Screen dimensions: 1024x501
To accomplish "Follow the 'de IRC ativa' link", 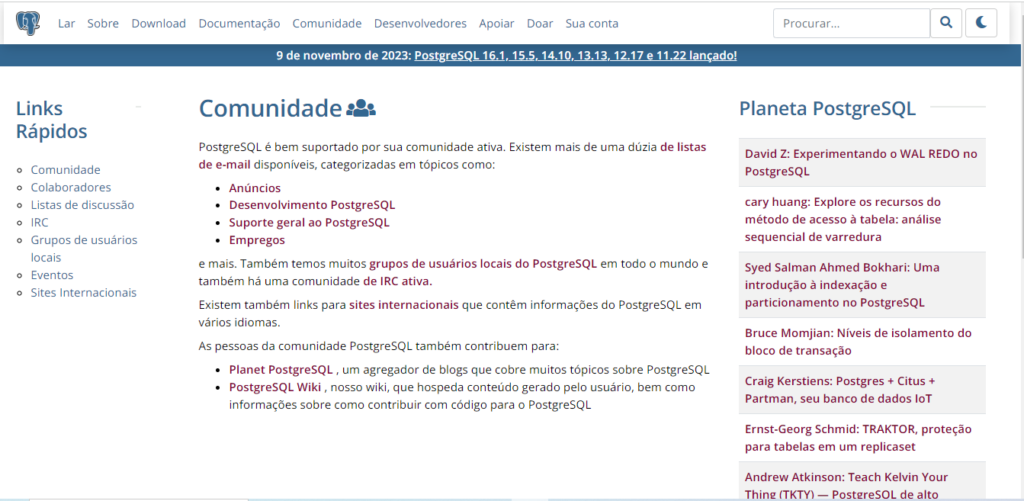I will tap(398, 282).
